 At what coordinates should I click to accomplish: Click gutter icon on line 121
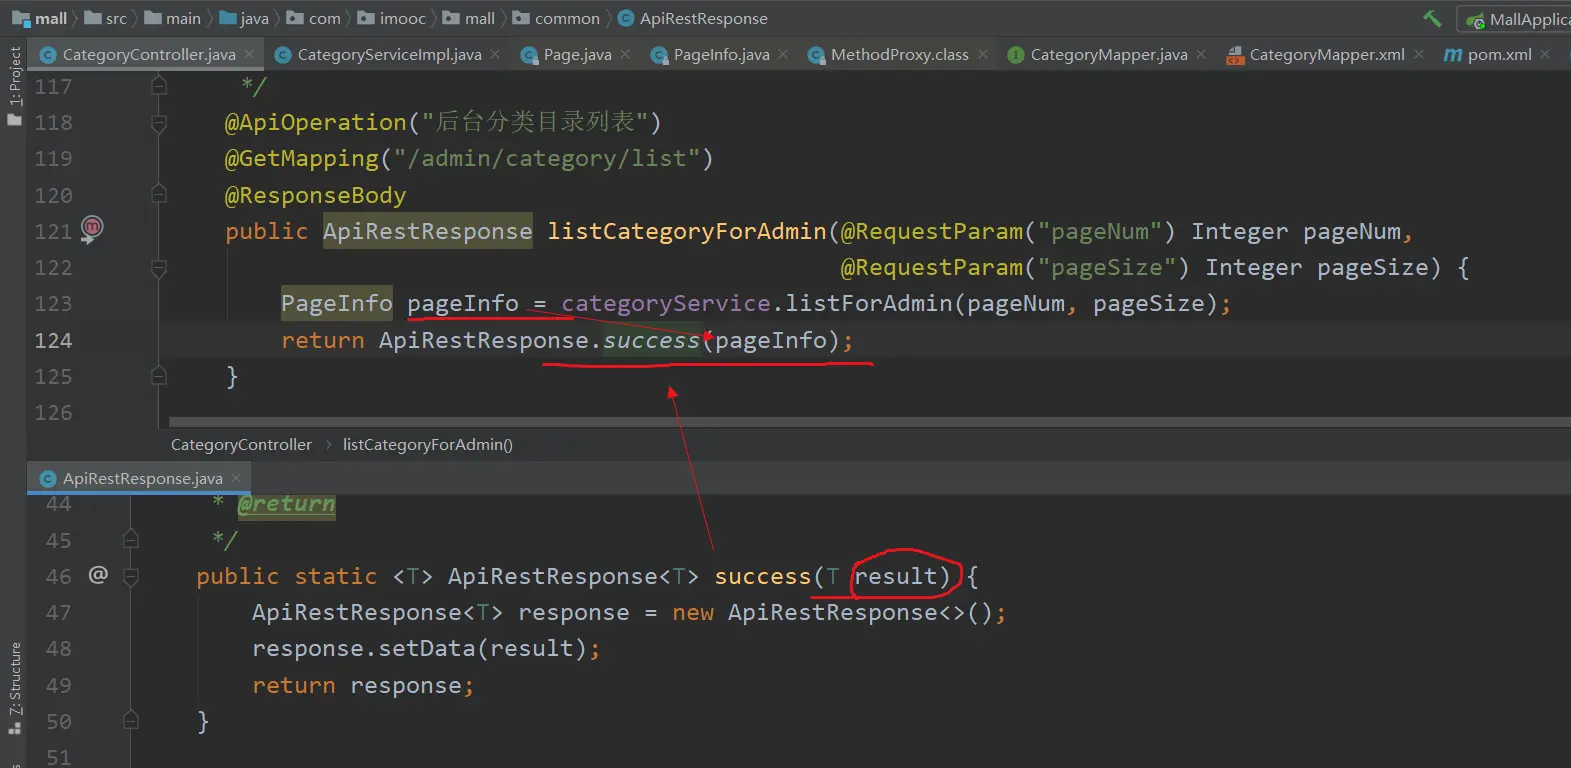tap(92, 229)
